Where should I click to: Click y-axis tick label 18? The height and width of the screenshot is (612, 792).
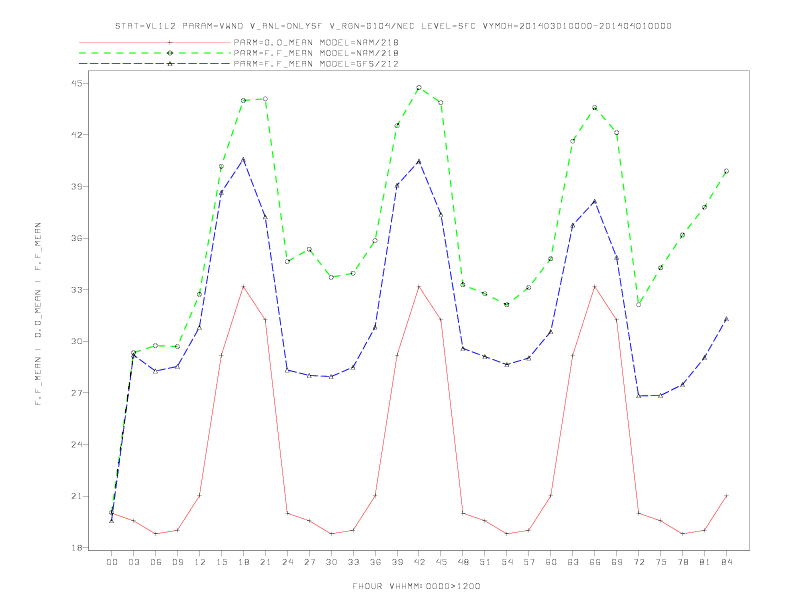76,548
